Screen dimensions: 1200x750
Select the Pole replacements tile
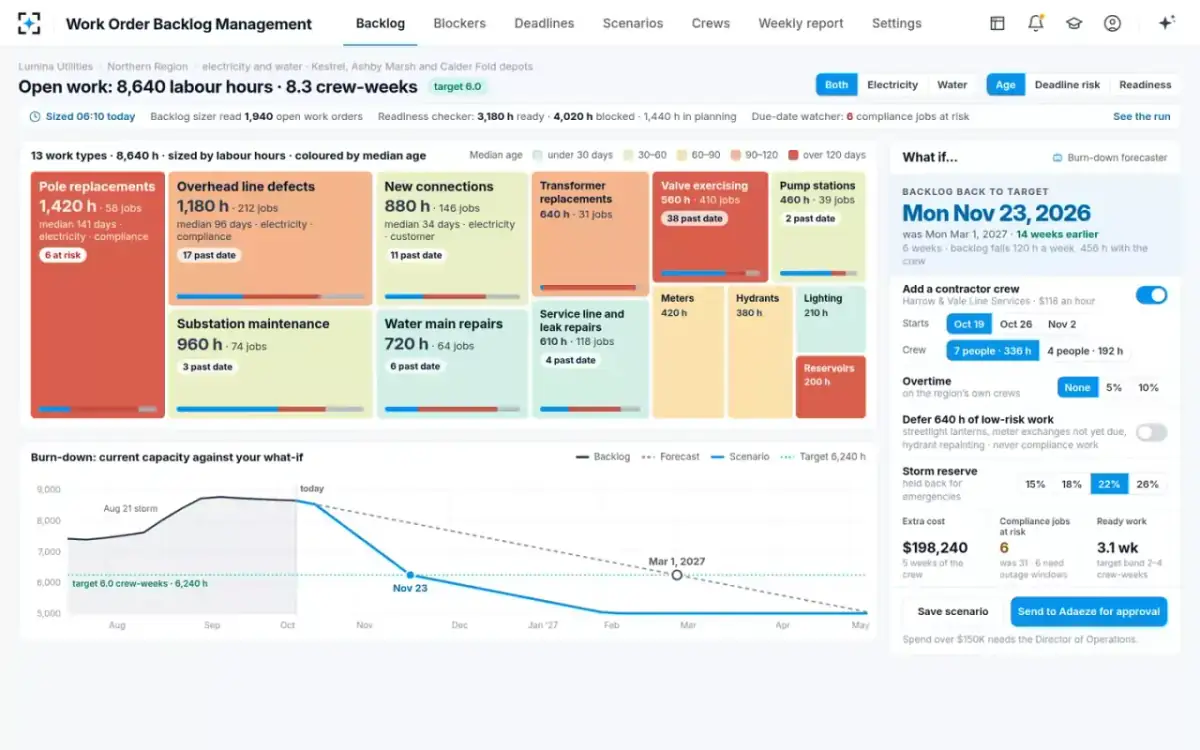(x=98, y=295)
